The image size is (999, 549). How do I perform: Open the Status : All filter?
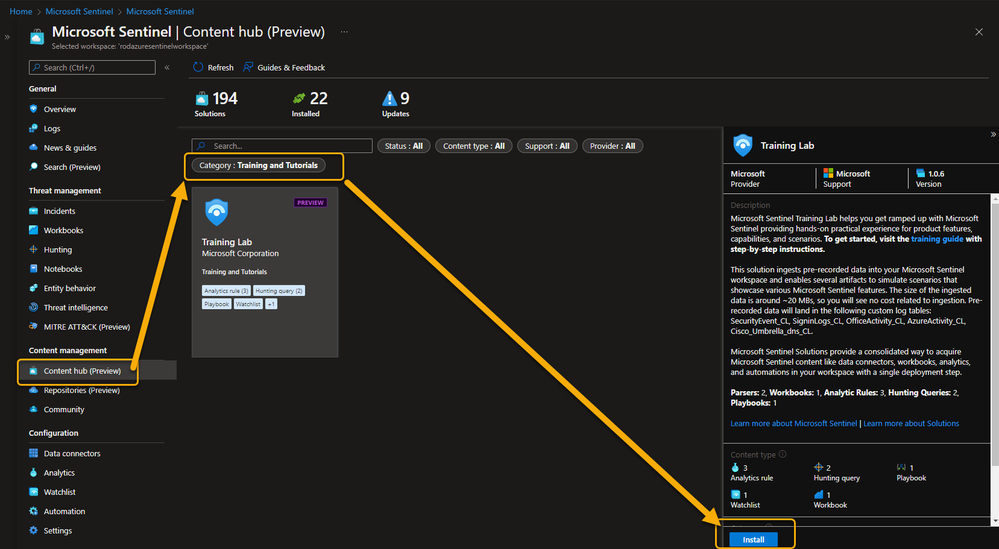403,146
